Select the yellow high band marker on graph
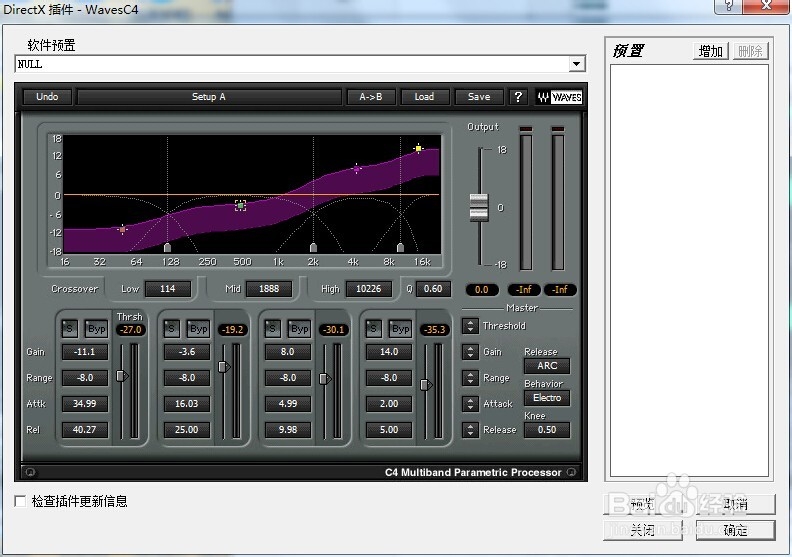This screenshot has height=557, width=792. [418, 148]
